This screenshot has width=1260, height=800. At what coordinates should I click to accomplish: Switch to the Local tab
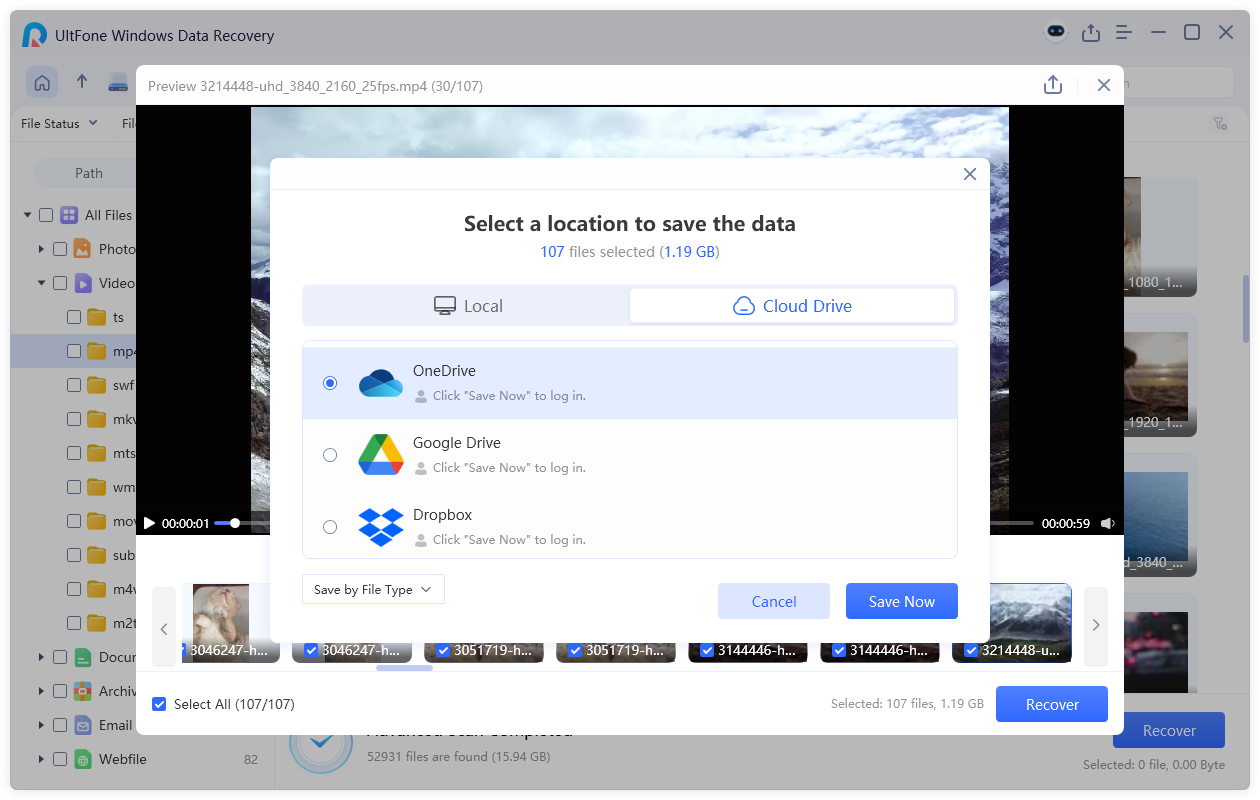(x=467, y=306)
